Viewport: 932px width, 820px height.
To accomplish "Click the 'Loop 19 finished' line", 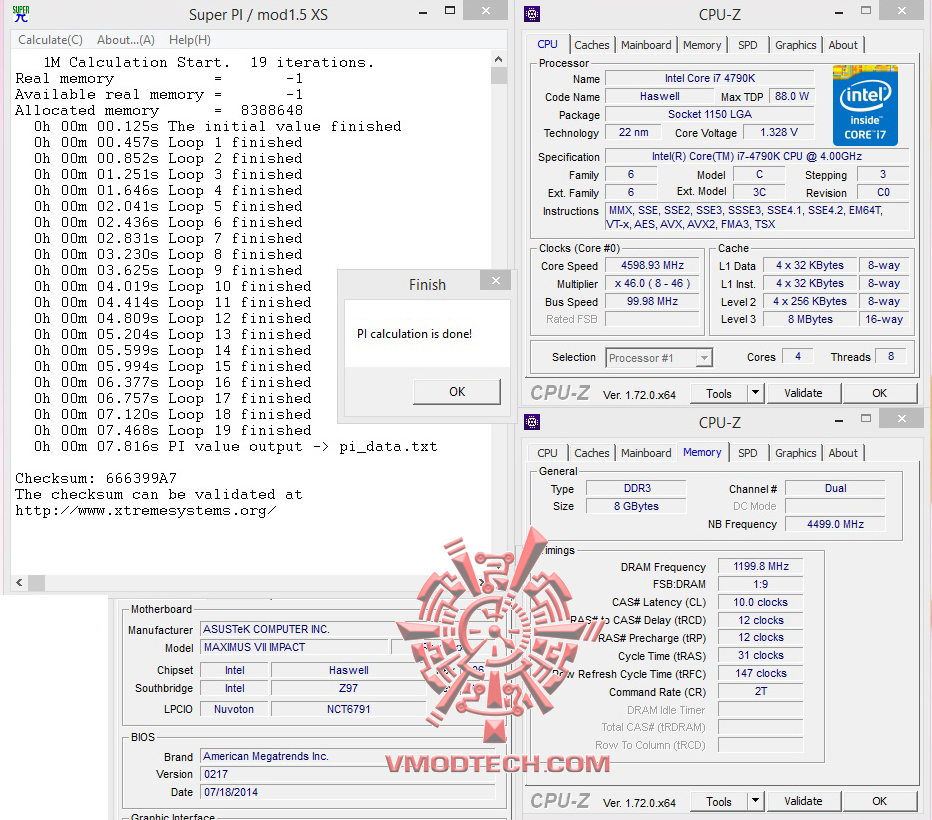I will (173, 430).
